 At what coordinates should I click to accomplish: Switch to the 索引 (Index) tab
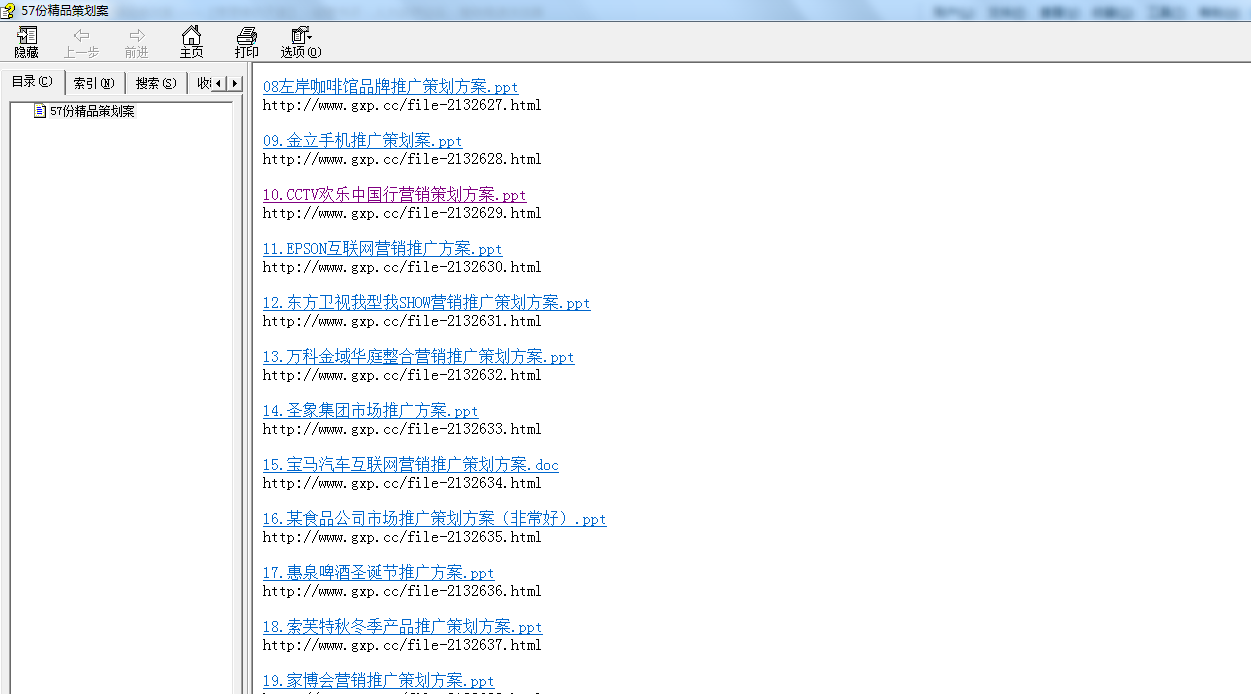click(94, 83)
